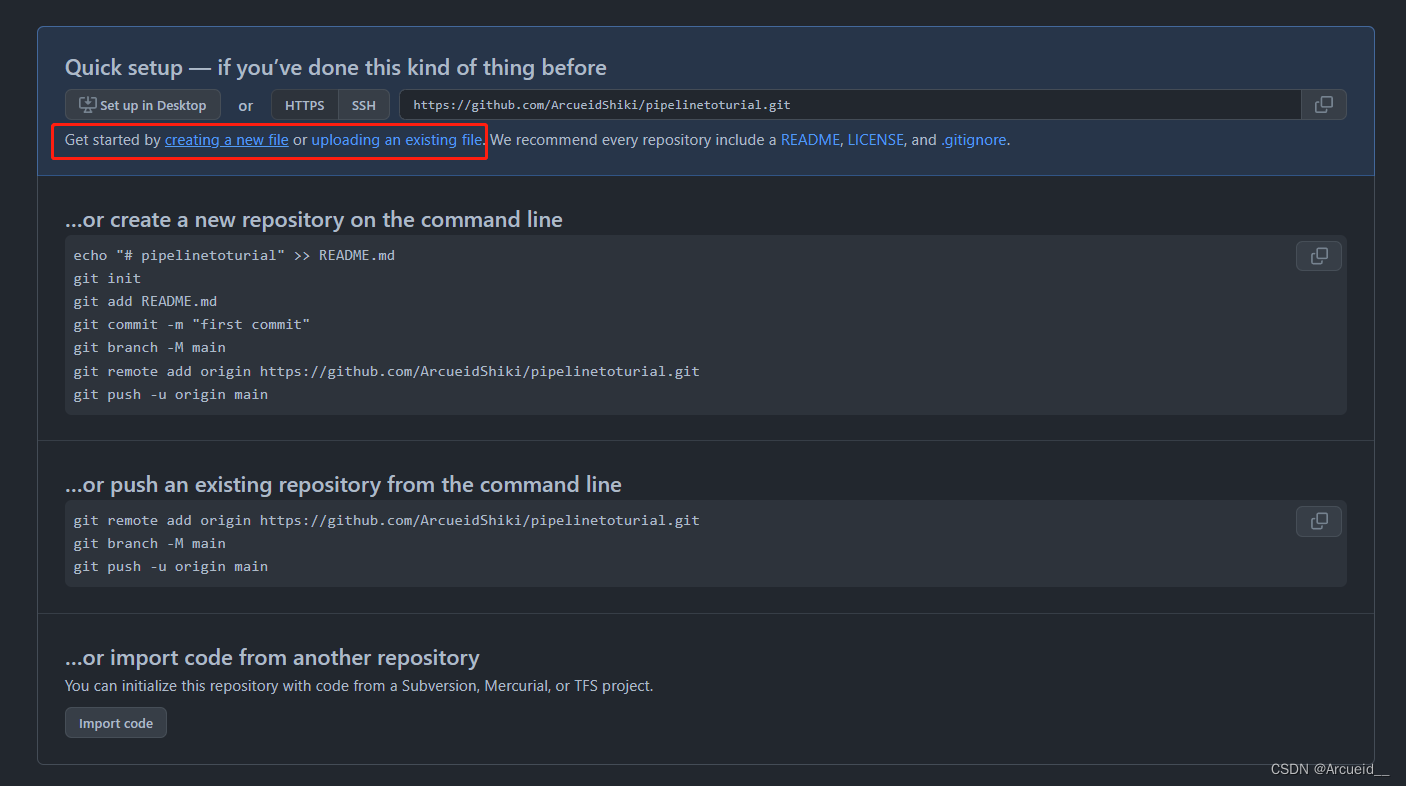Click Set up in Desktop button

pos(143,105)
